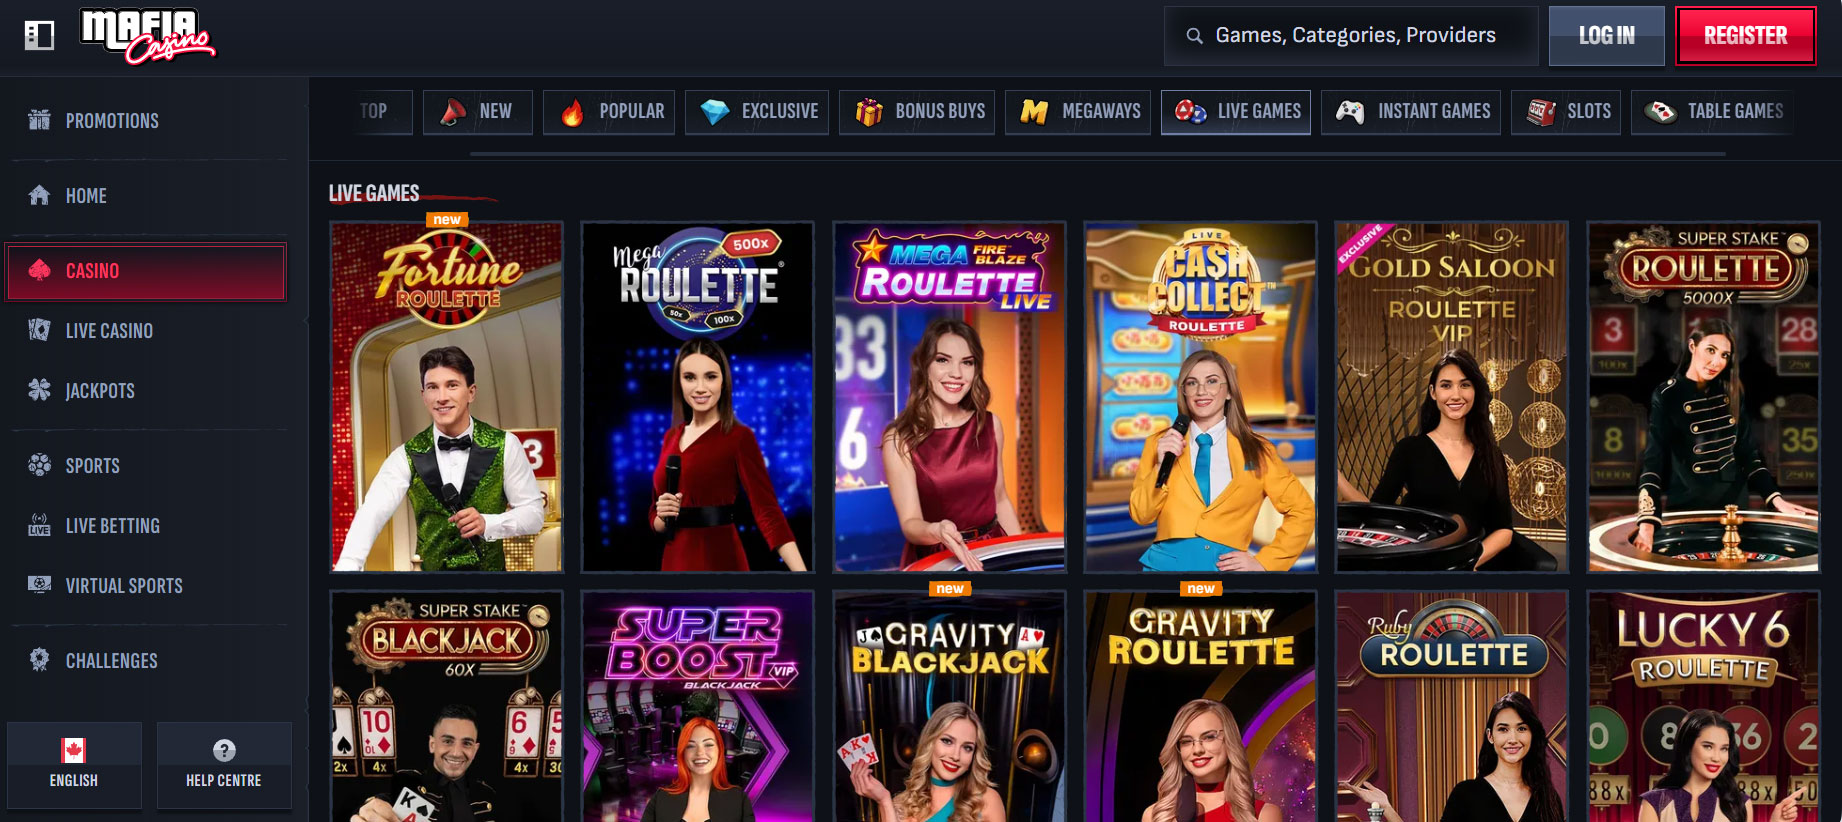1842x822 pixels.
Task: Collapse the sidebar using the panel icon
Action: [39, 36]
